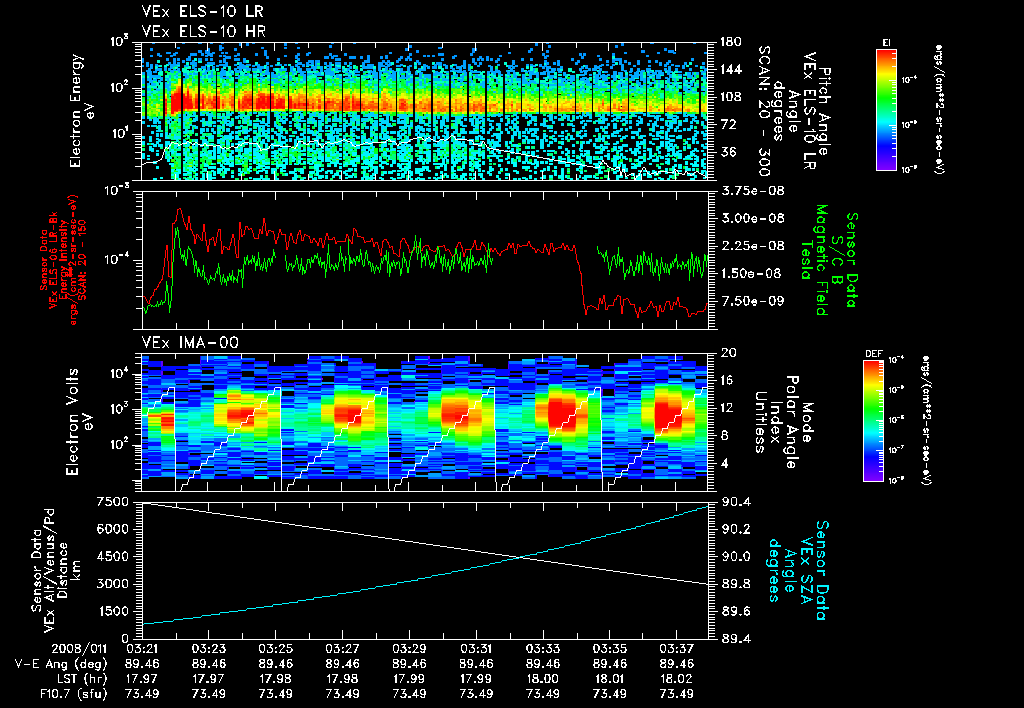Click the 03:23 time tick label

pos(208,650)
